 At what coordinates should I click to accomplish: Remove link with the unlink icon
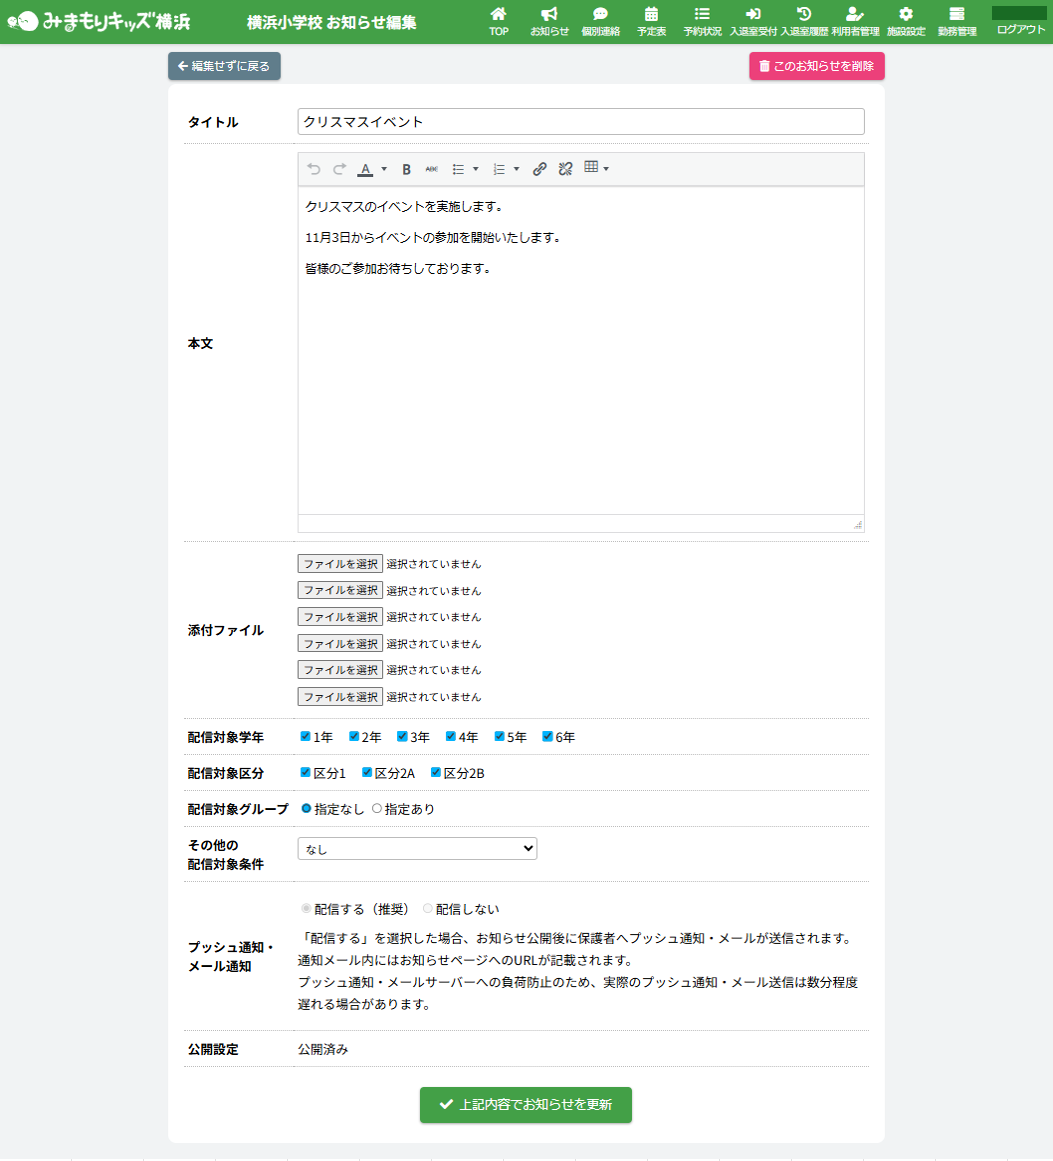coord(565,169)
